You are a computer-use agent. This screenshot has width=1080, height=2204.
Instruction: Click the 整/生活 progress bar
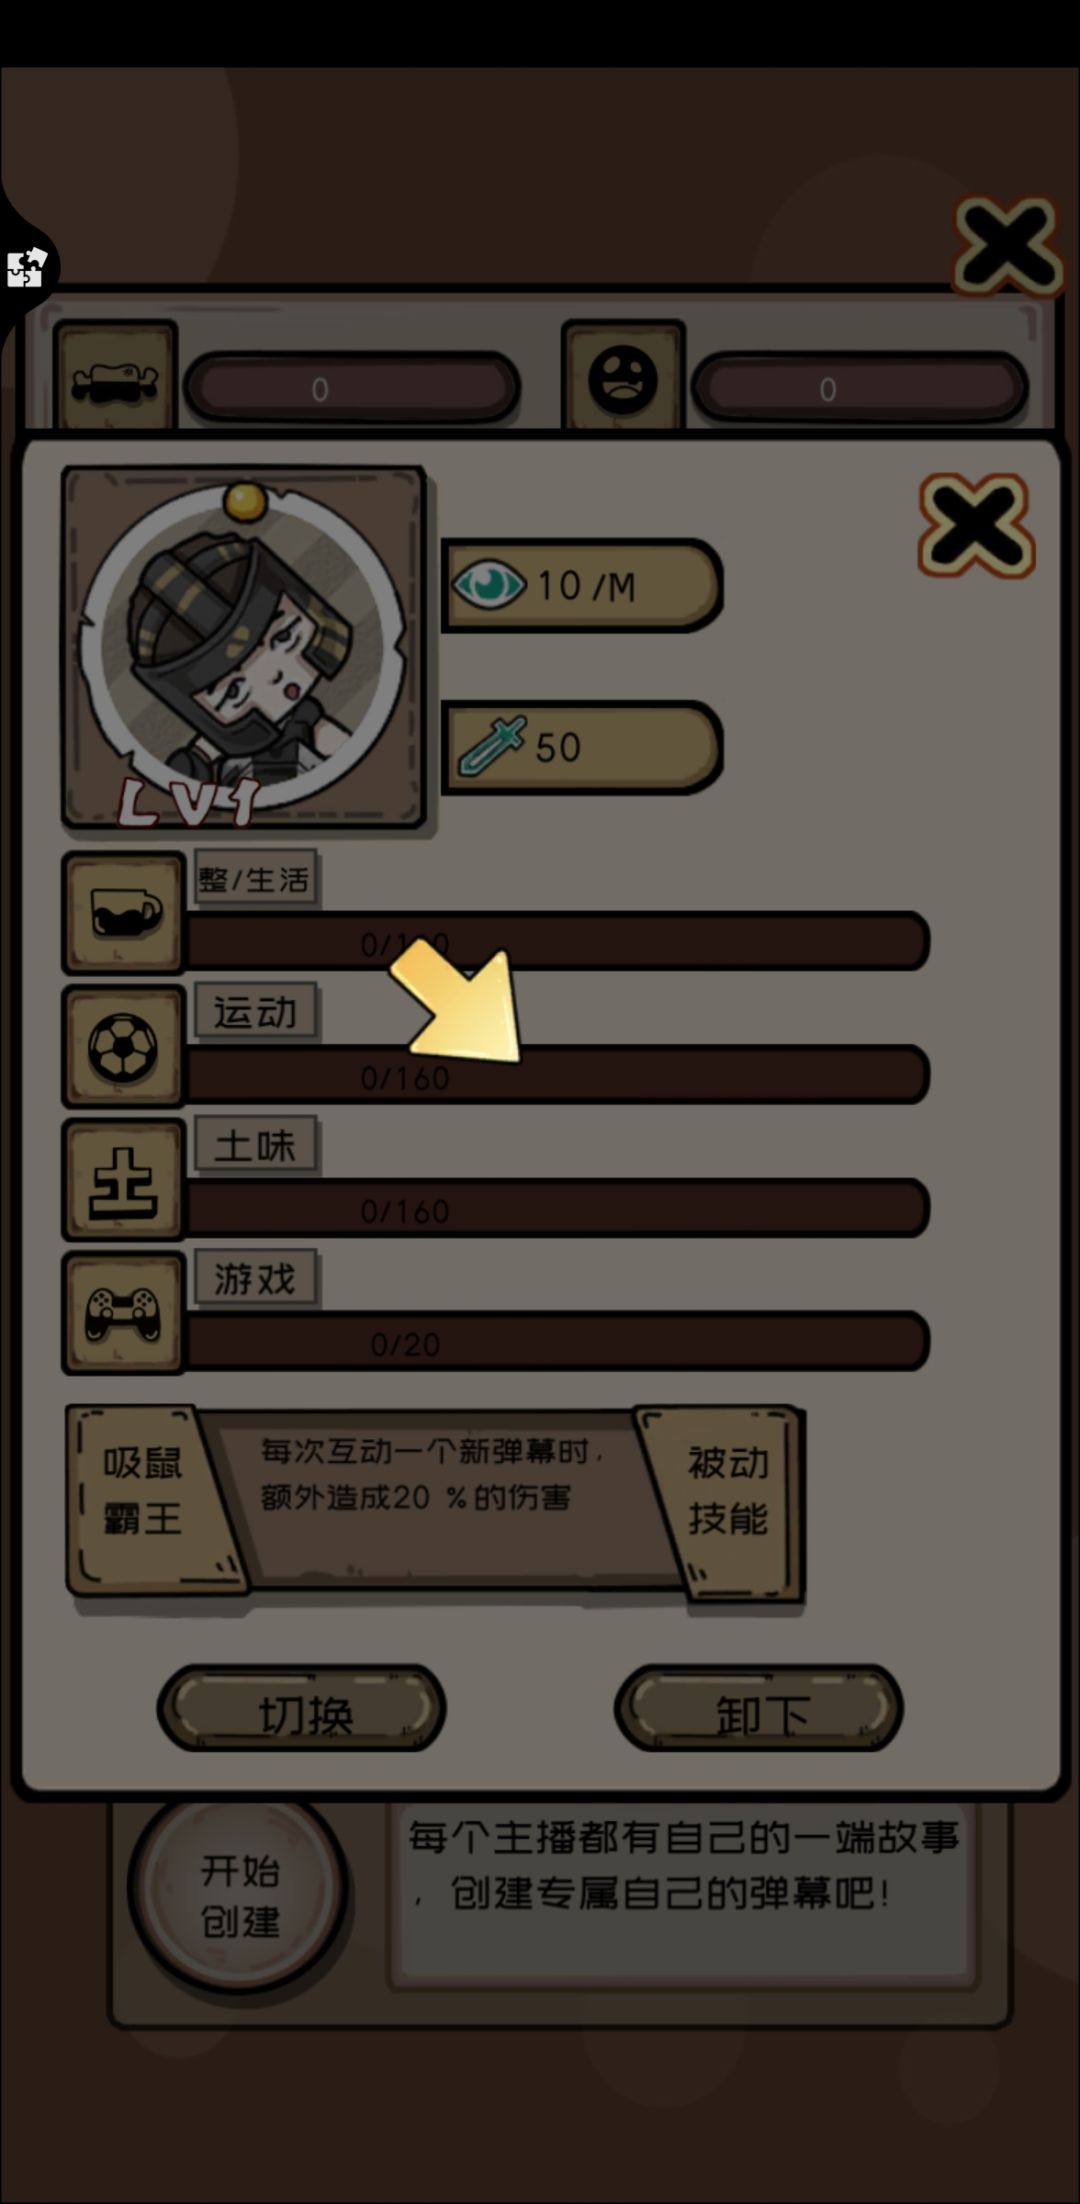pos(558,941)
